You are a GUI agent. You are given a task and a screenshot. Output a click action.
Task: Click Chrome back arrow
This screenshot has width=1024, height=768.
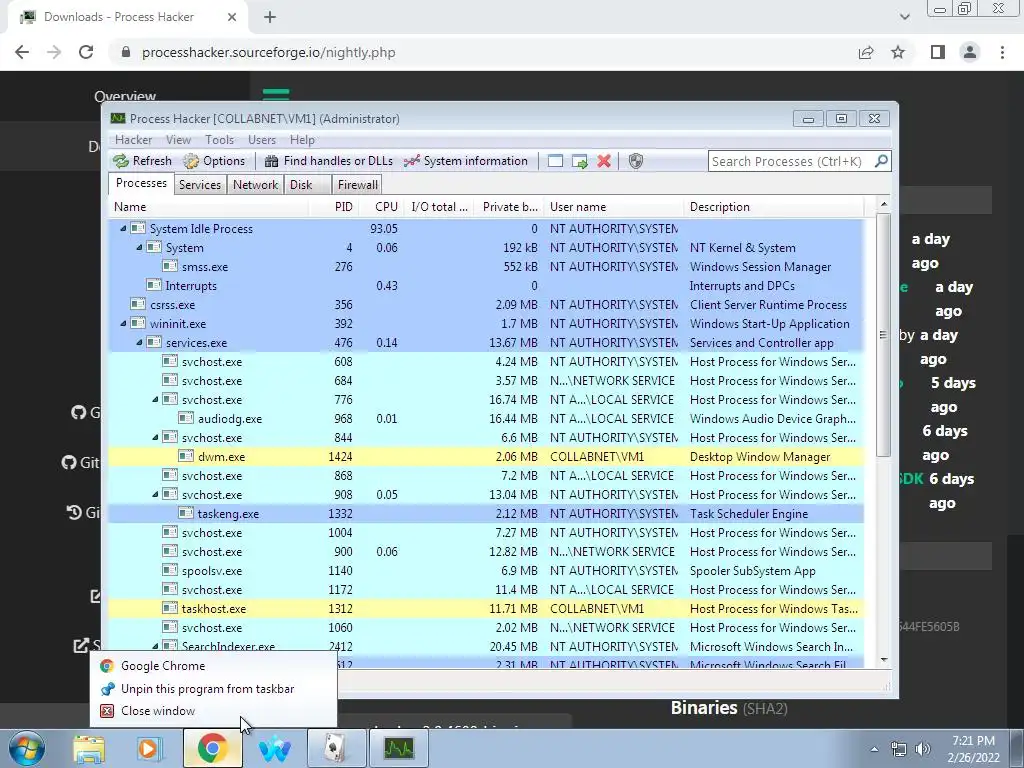[22, 52]
